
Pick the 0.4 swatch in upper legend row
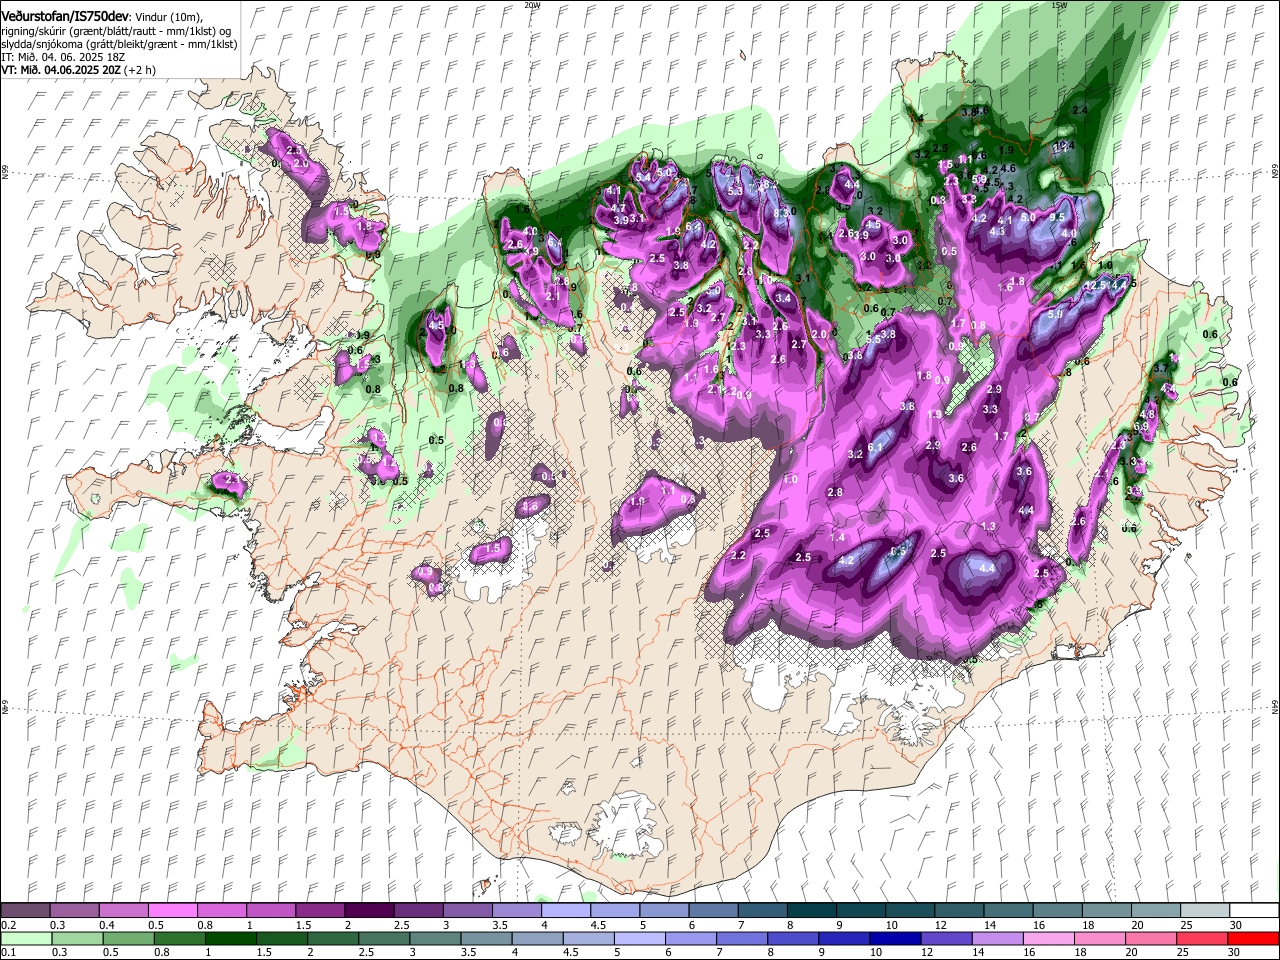point(123,910)
